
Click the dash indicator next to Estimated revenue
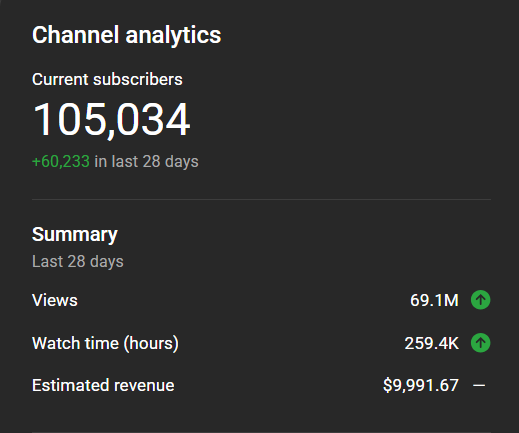[479, 386]
